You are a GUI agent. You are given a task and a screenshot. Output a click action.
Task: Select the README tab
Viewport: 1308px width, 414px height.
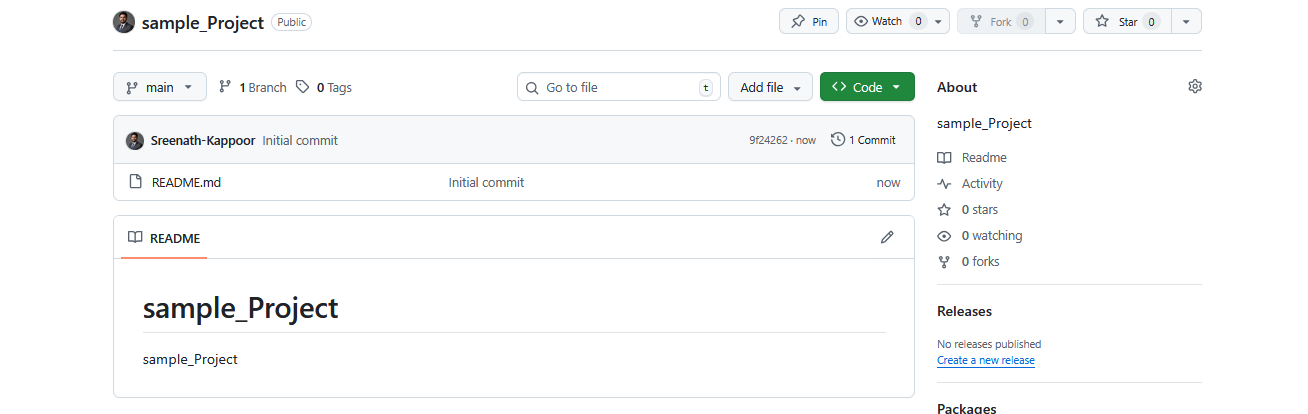[164, 239]
